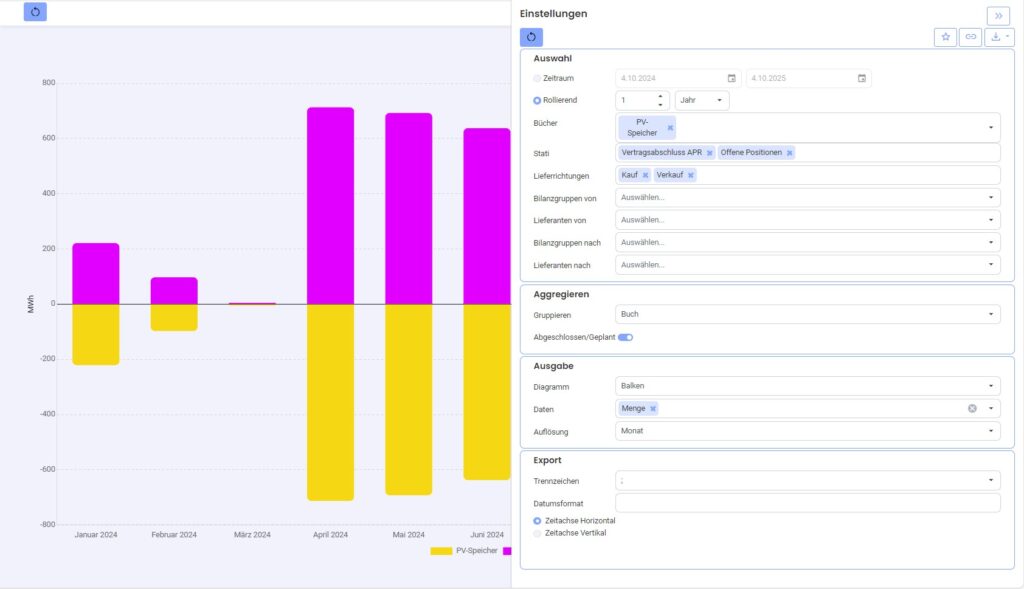Remove the Offene Positionen status tag

point(790,153)
